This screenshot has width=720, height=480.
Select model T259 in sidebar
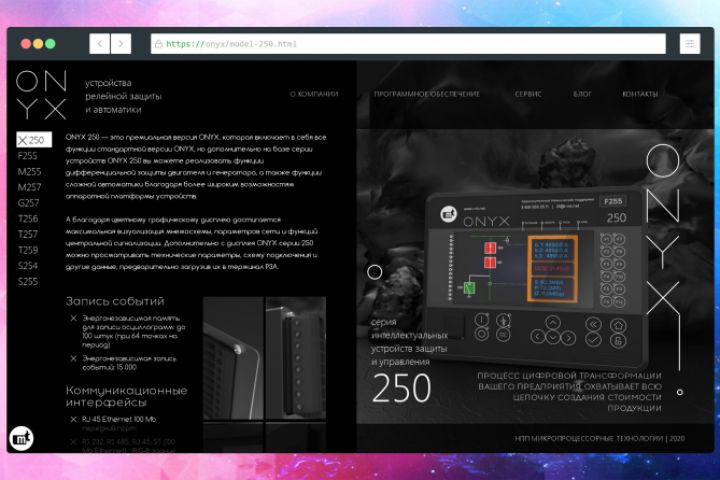coord(28,250)
